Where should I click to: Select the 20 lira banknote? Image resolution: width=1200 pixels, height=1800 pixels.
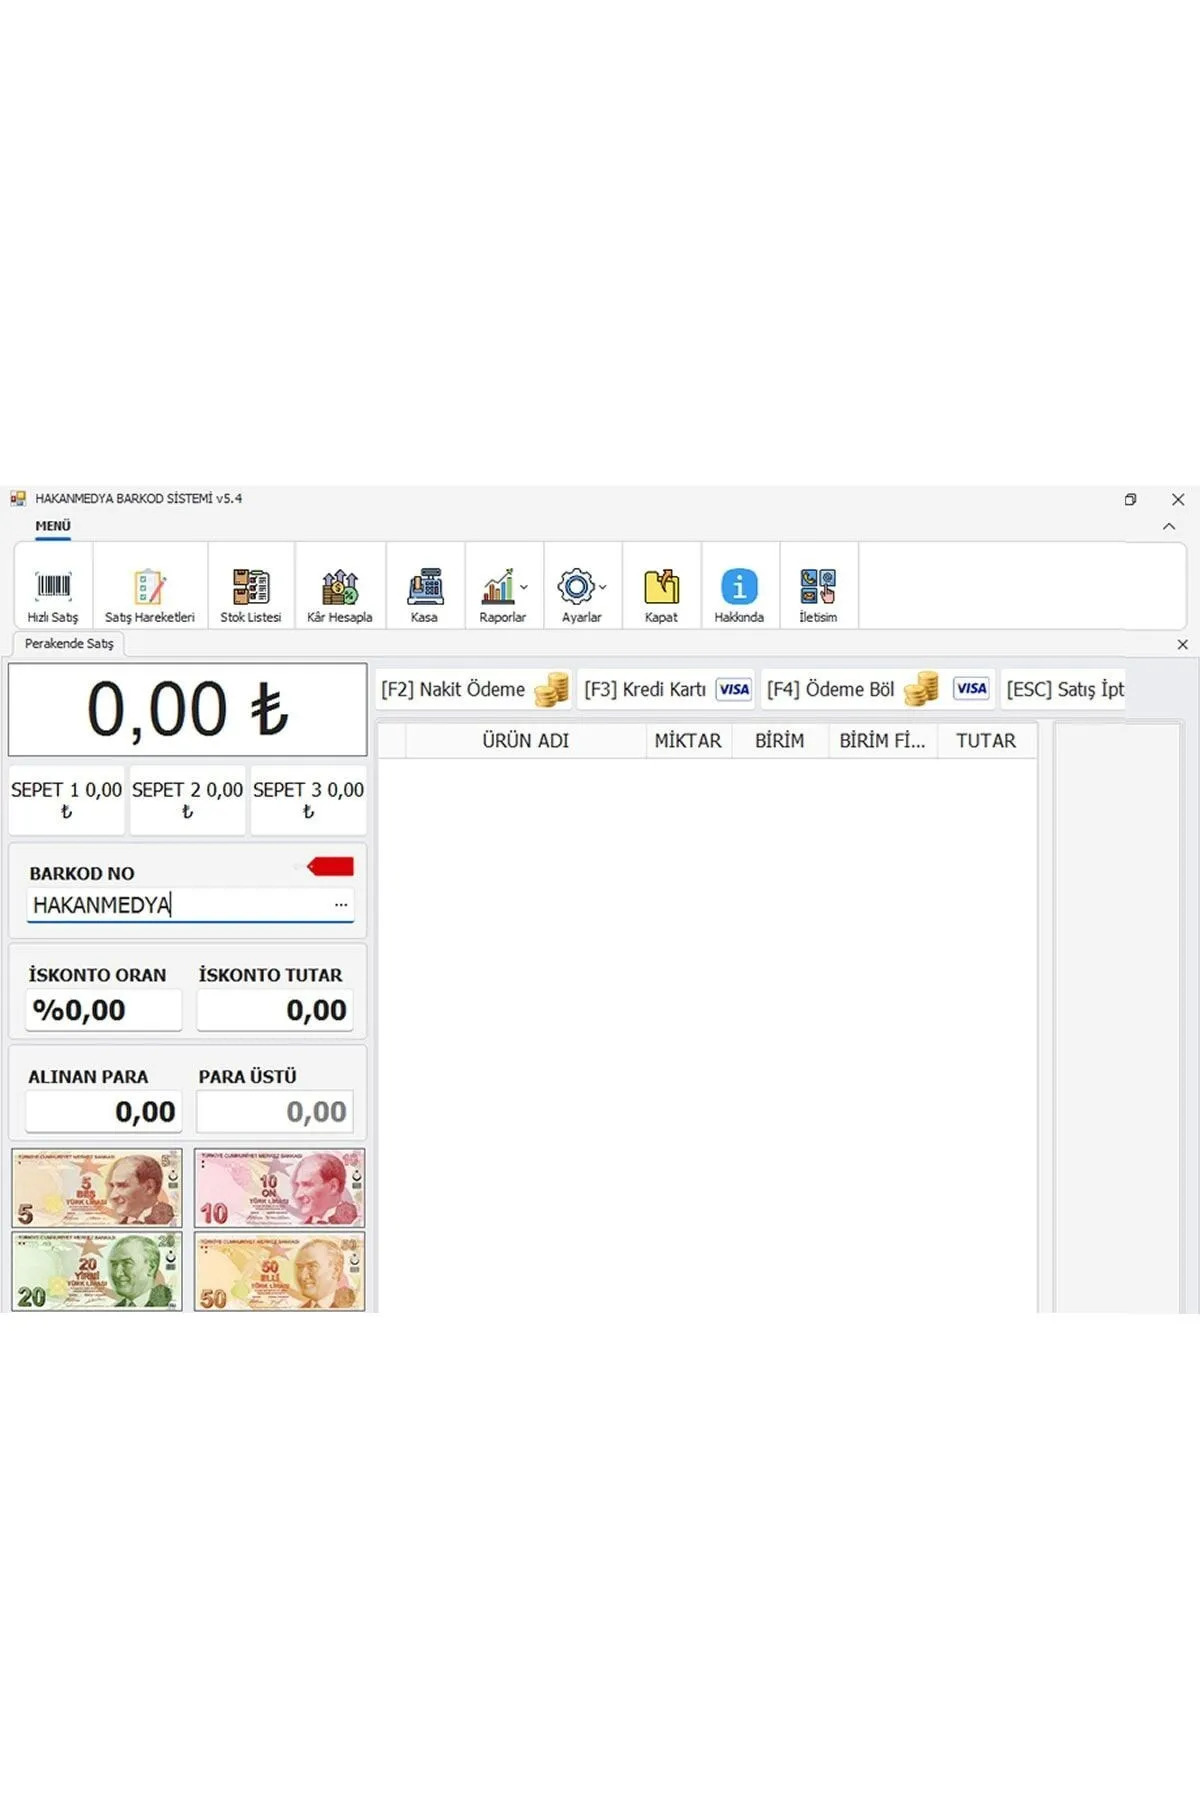97,1271
